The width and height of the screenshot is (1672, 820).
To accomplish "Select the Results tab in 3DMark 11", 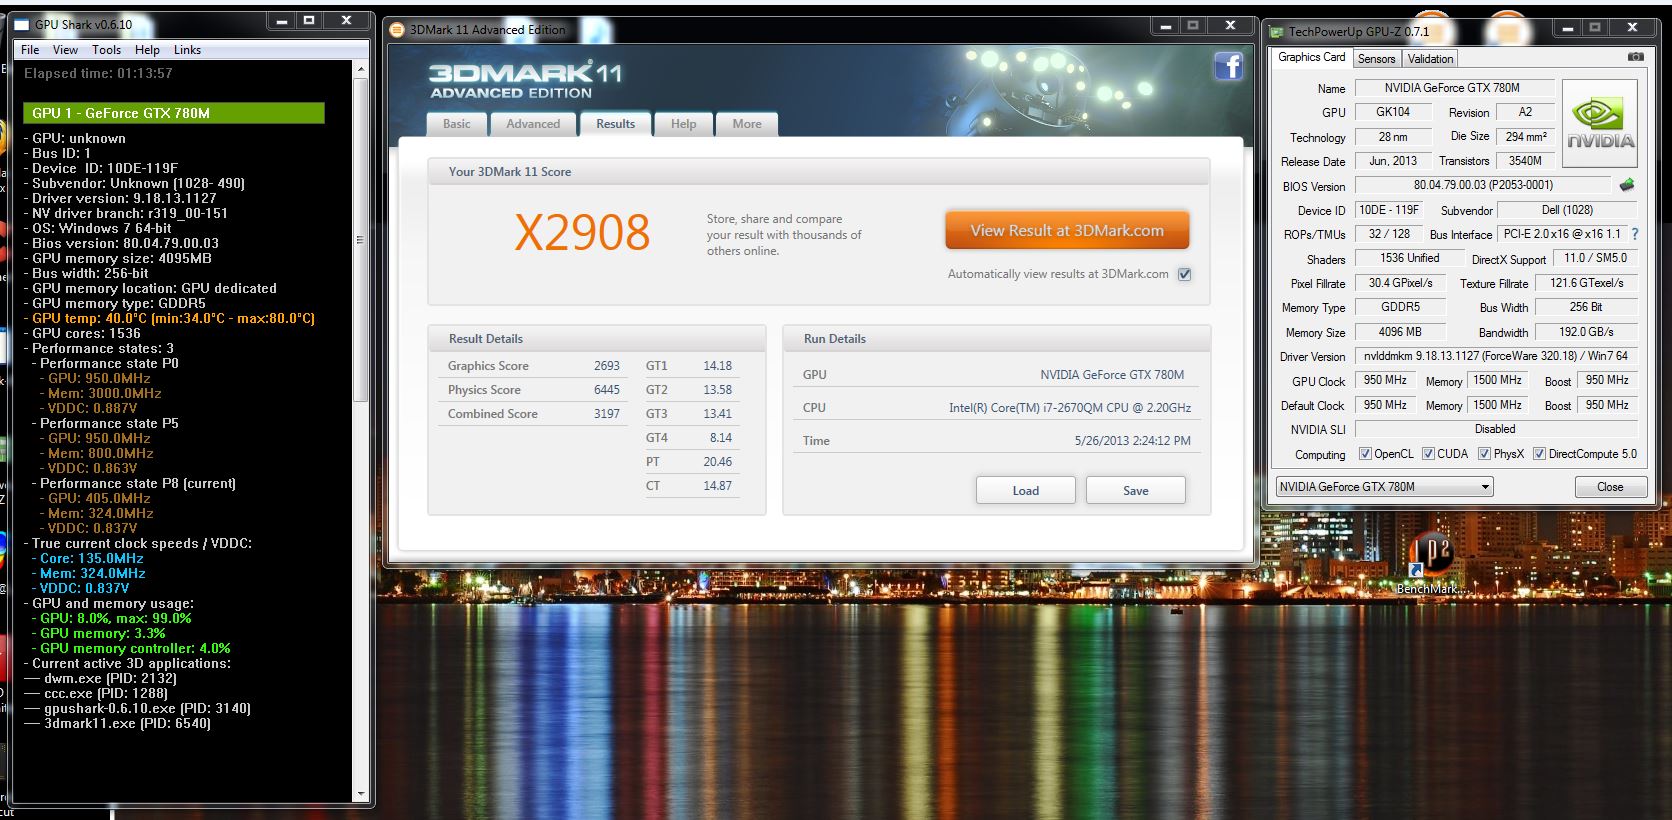I will pos(615,124).
